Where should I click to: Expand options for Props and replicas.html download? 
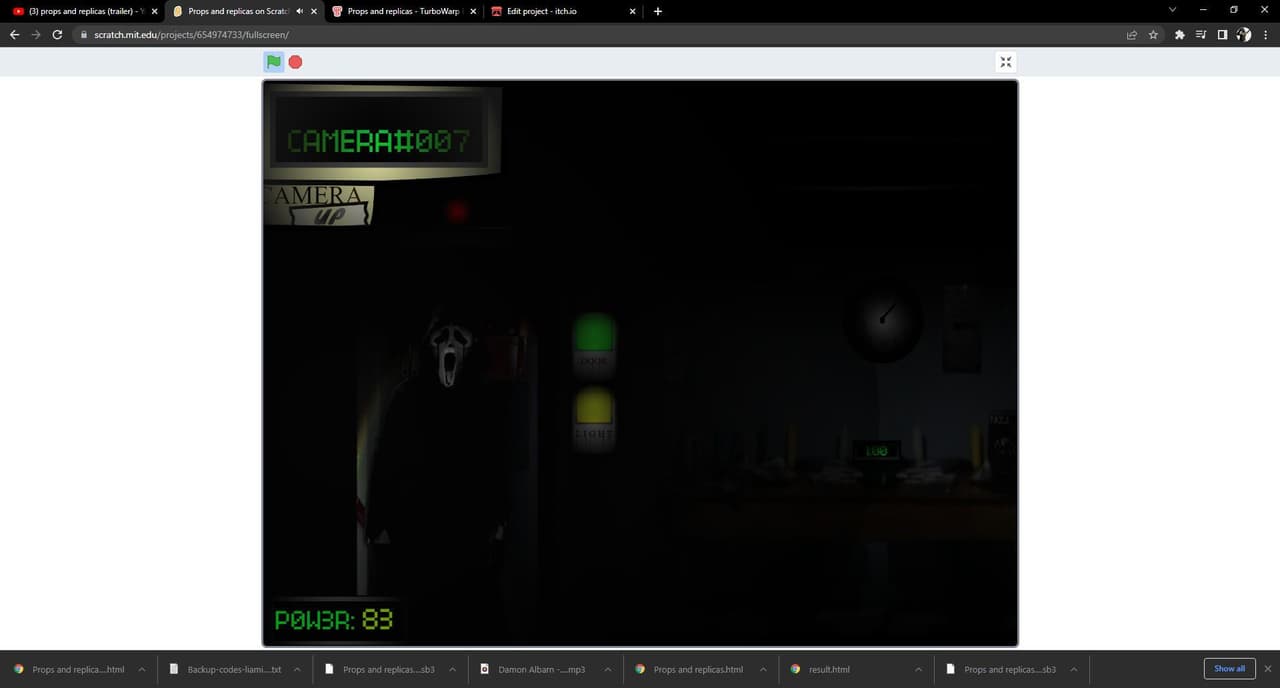pos(763,669)
